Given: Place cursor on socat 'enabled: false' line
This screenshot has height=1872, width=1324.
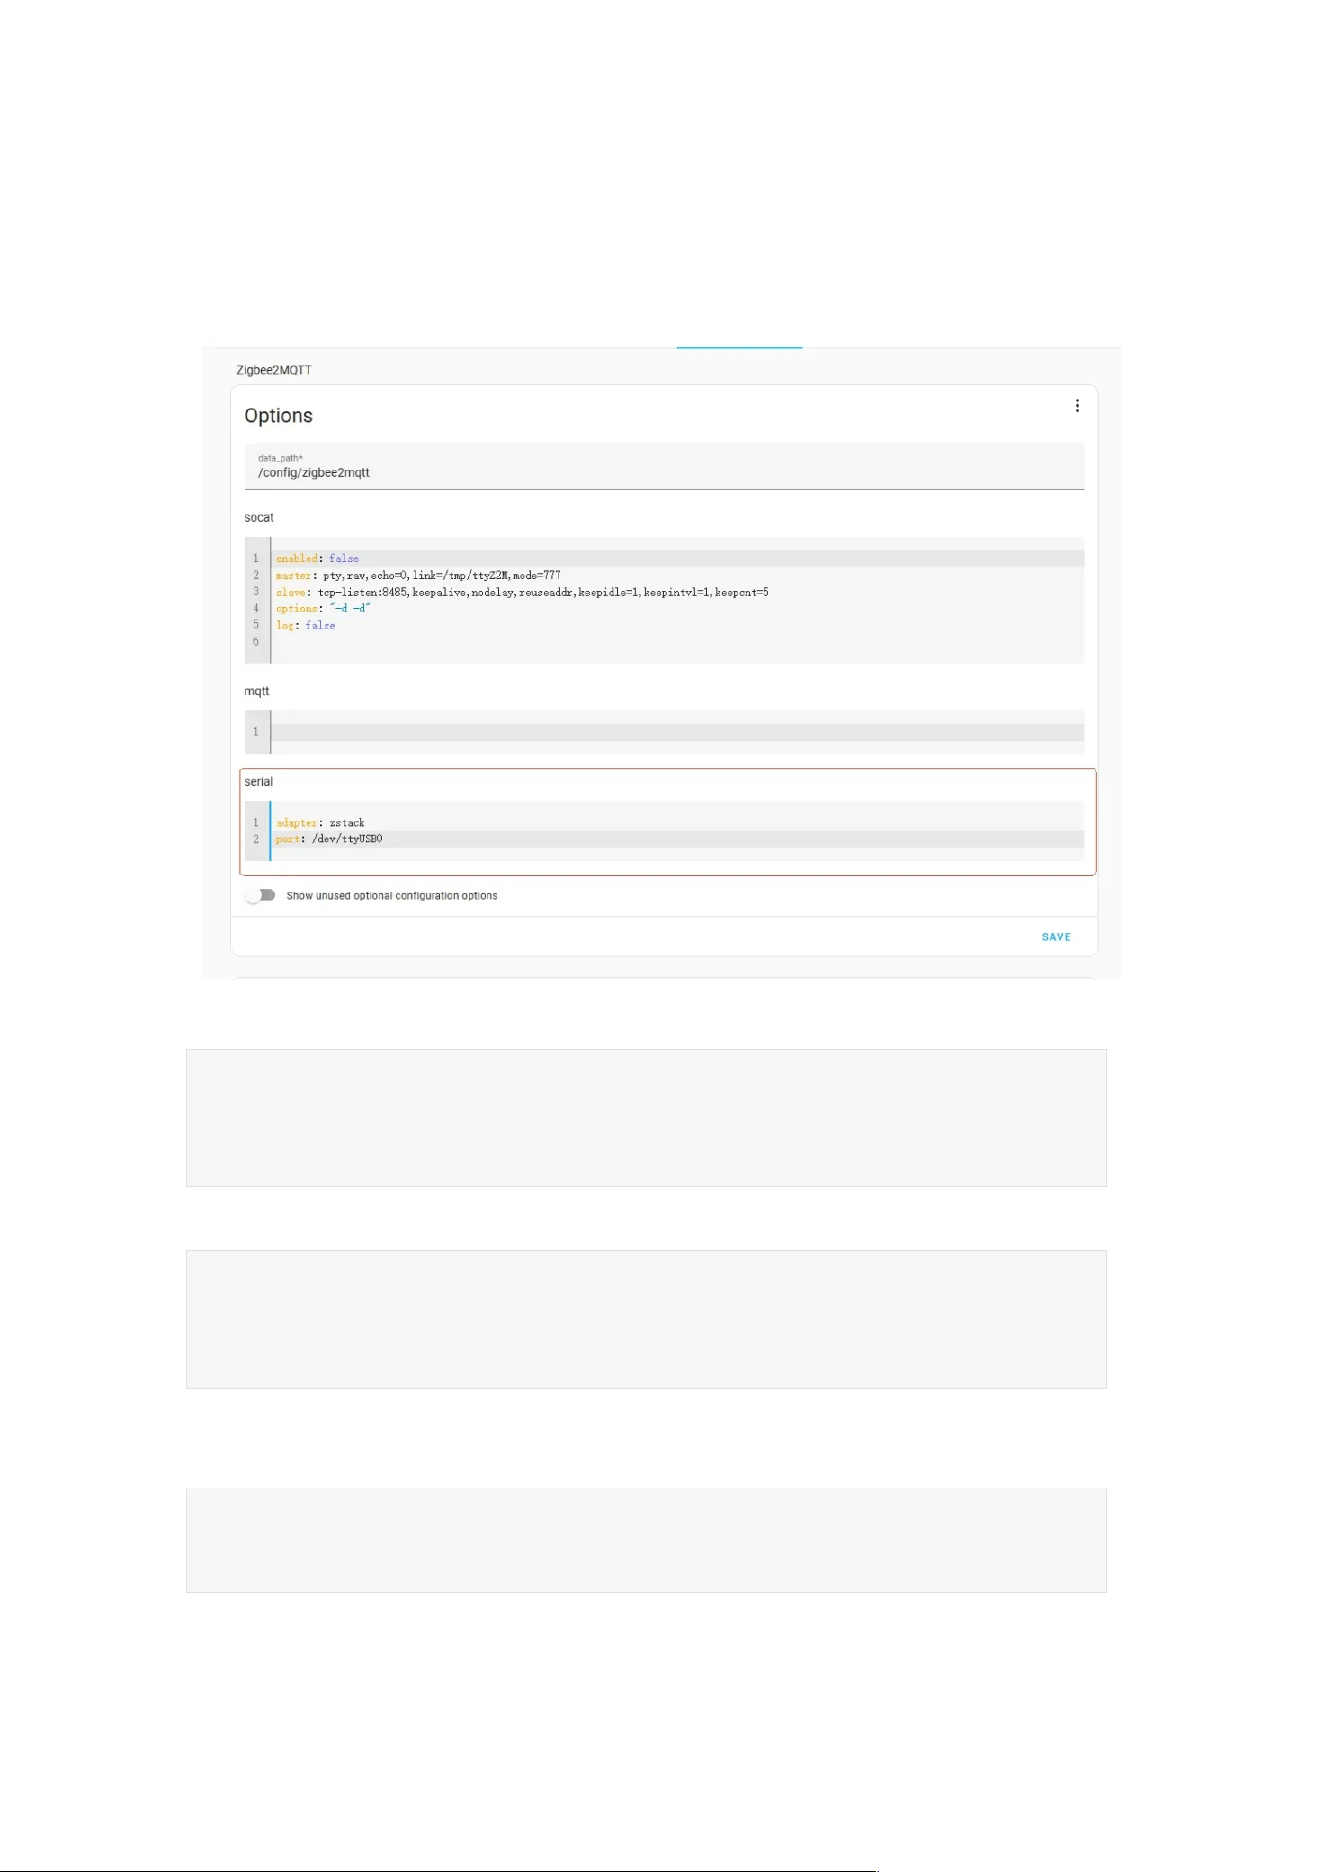Looking at the screenshot, I should click(x=678, y=559).
